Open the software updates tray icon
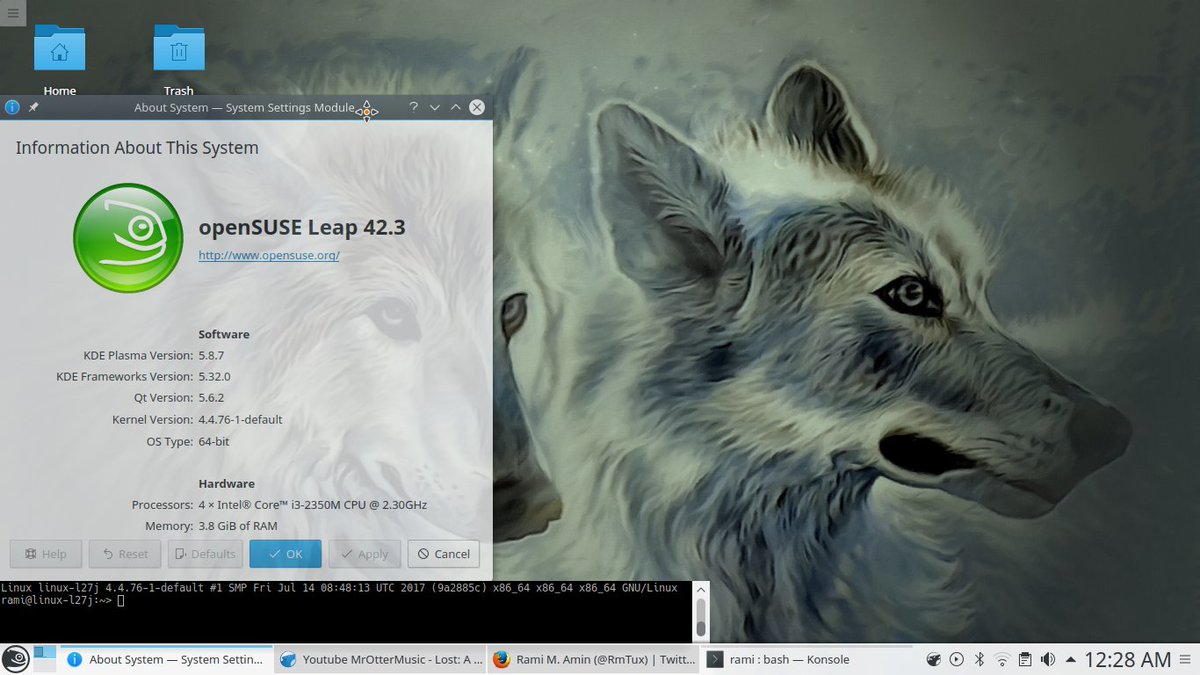Screen dimensions: 1200x675 [x=933, y=660]
